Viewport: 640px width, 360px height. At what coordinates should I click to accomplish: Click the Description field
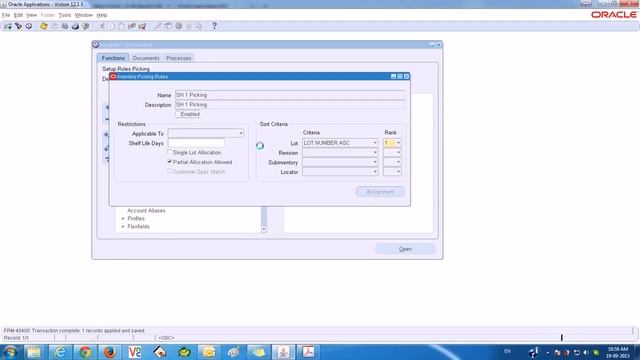290,105
